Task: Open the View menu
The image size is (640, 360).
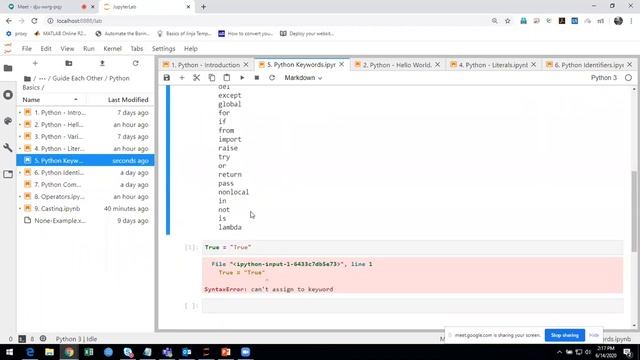Action: coord(67,49)
